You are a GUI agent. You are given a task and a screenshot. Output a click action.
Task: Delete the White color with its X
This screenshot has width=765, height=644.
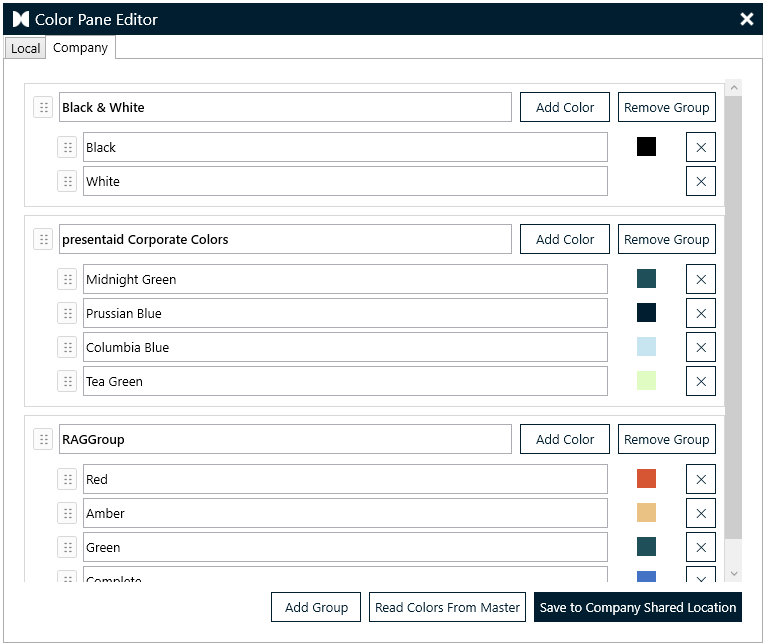click(x=701, y=181)
